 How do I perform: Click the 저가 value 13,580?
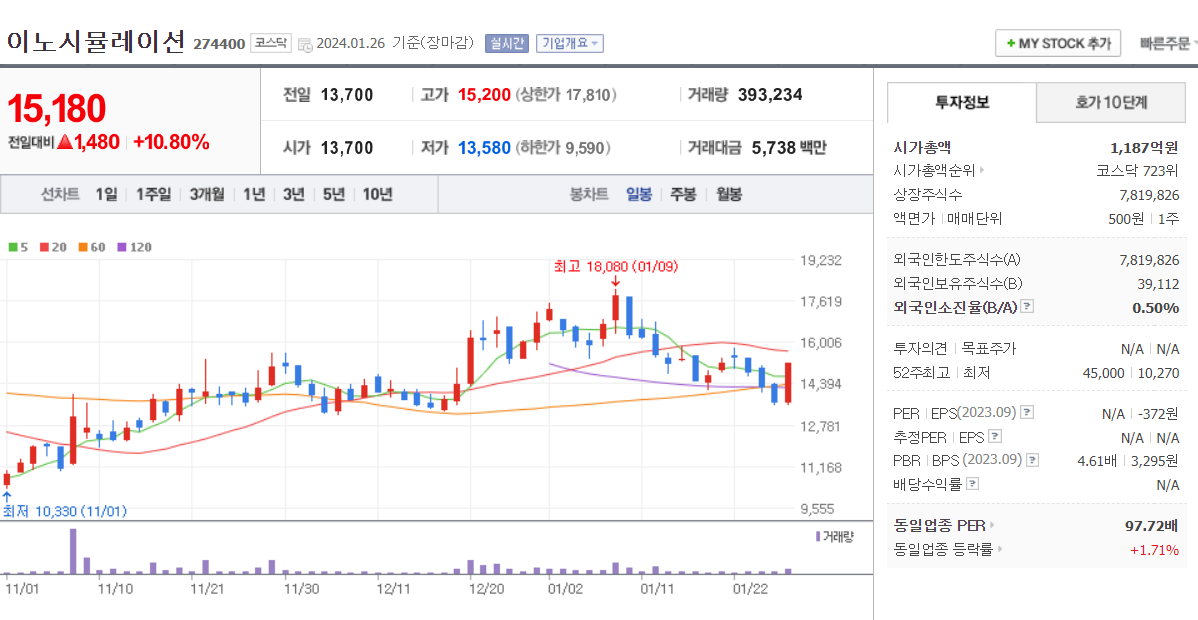point(484,148)
